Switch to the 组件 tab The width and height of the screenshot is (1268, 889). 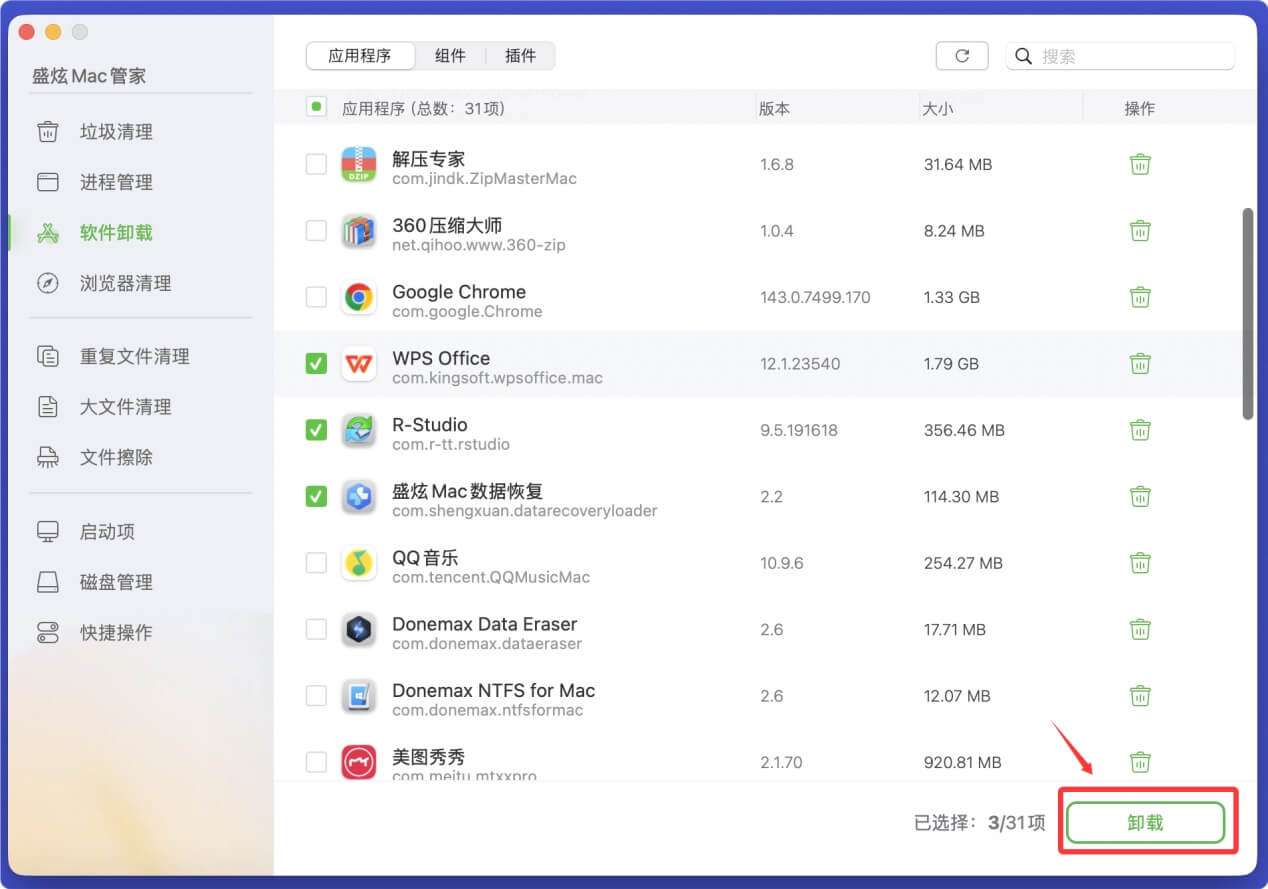tap(451, 56)
